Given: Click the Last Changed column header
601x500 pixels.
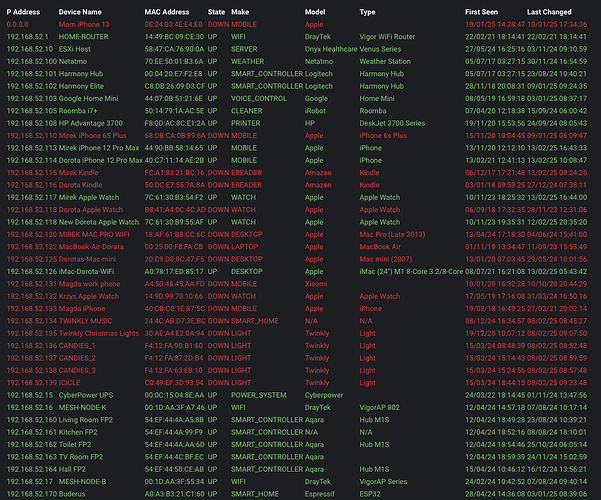Looking at the screenshot, I should [549, 12].
